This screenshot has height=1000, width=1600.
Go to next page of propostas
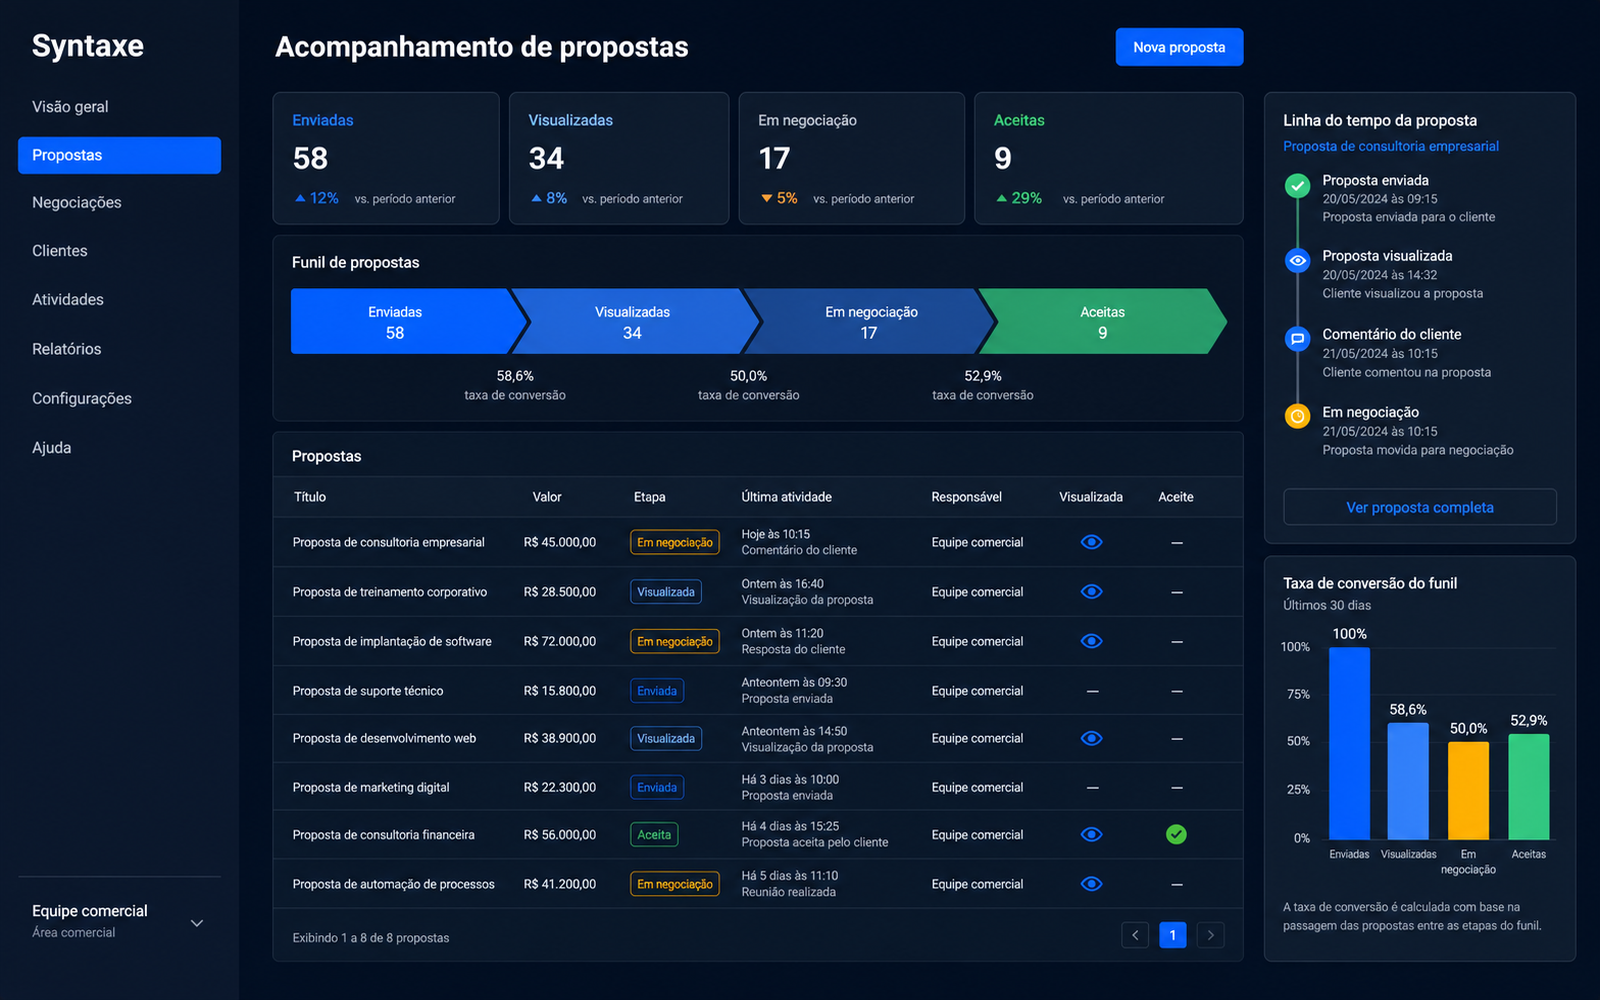tap(1210, 935)
